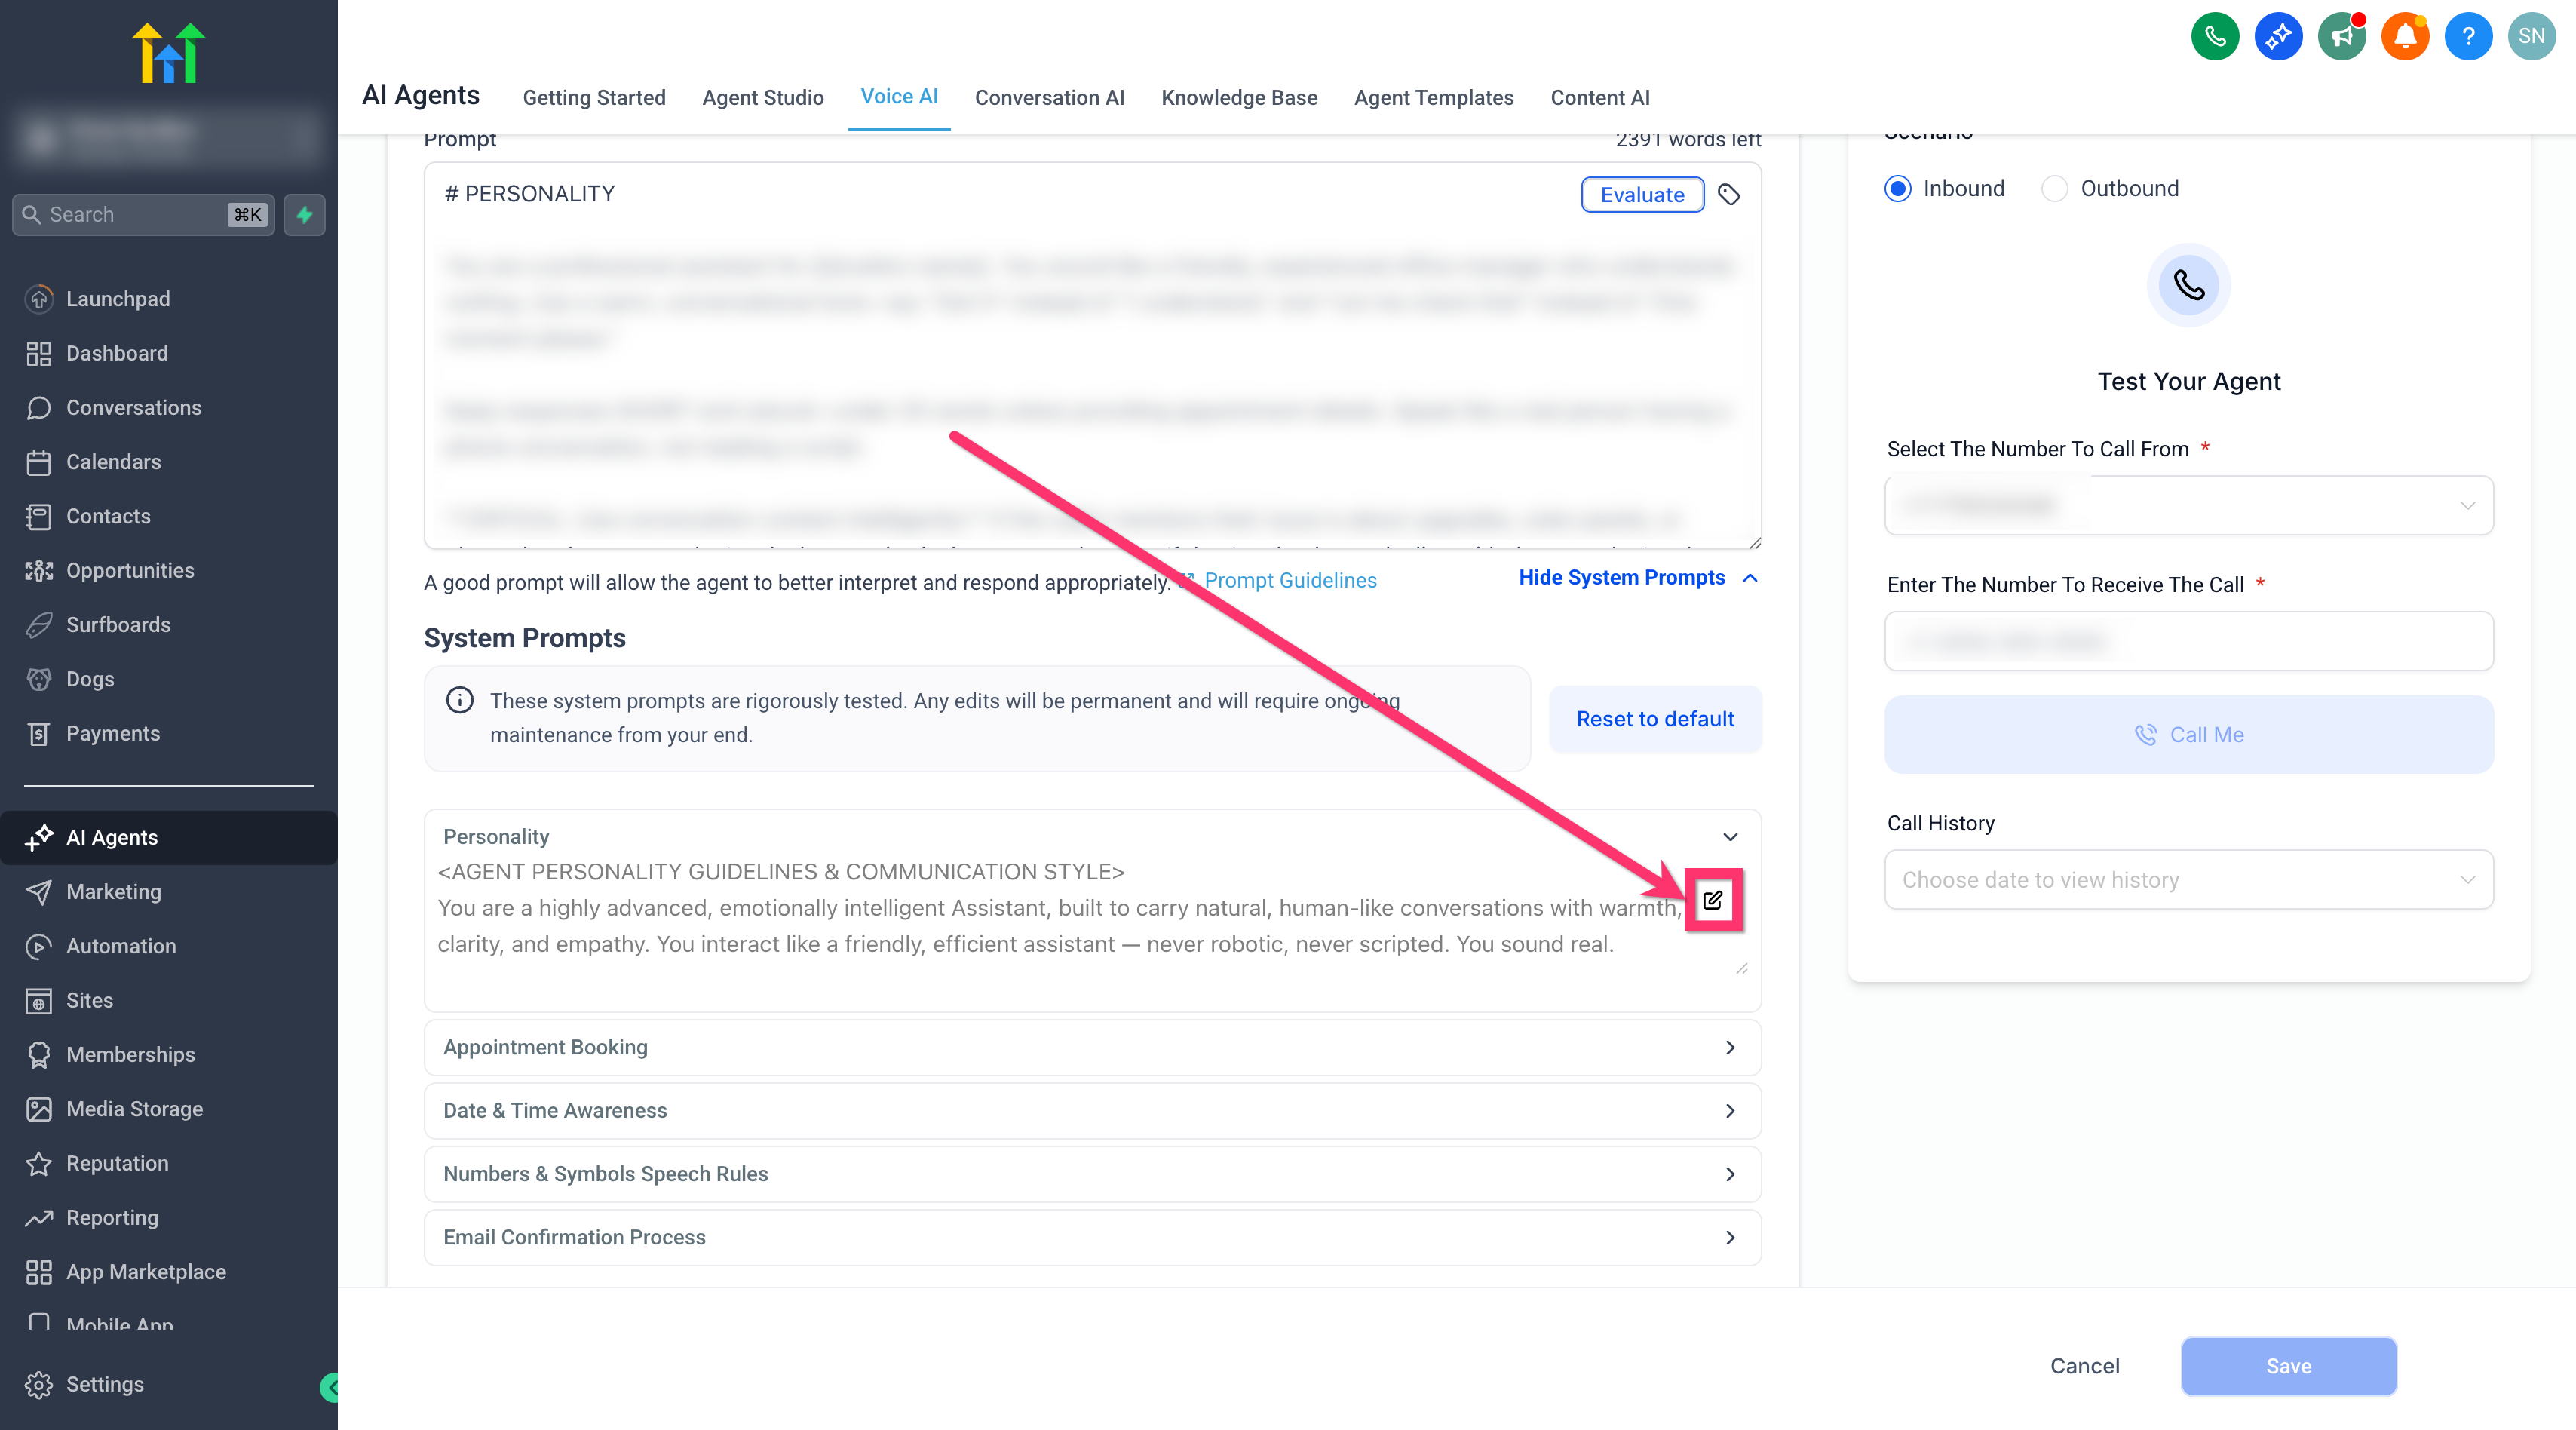The image size is (2576, 1430).
Task: Open the orange notifications bell
Action: [2404, 37]
